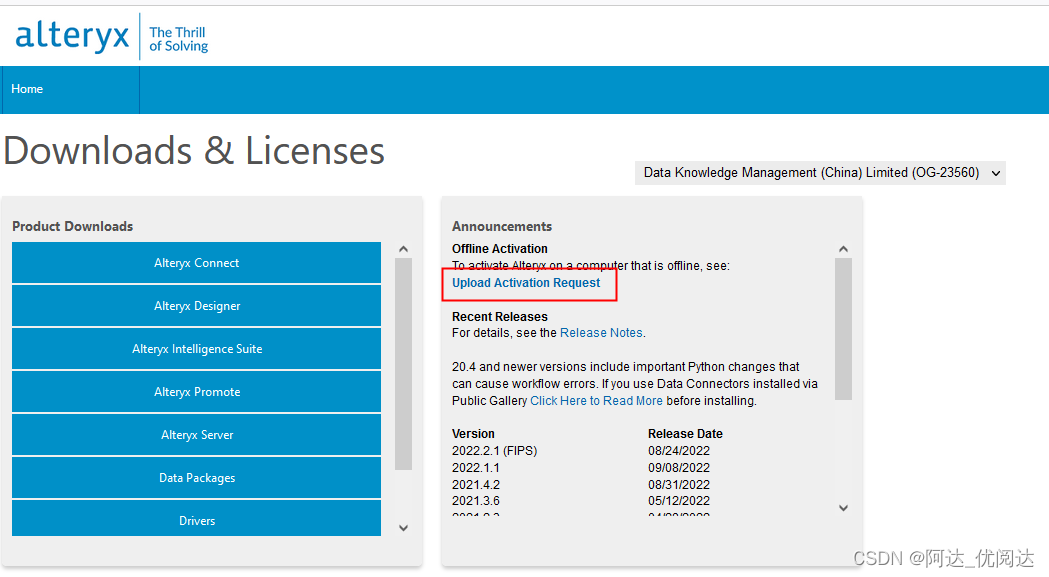Viewport: 1049px width, 577px height.
Task: Click The Thrill of Solving tagline
Action: [179, 39]
